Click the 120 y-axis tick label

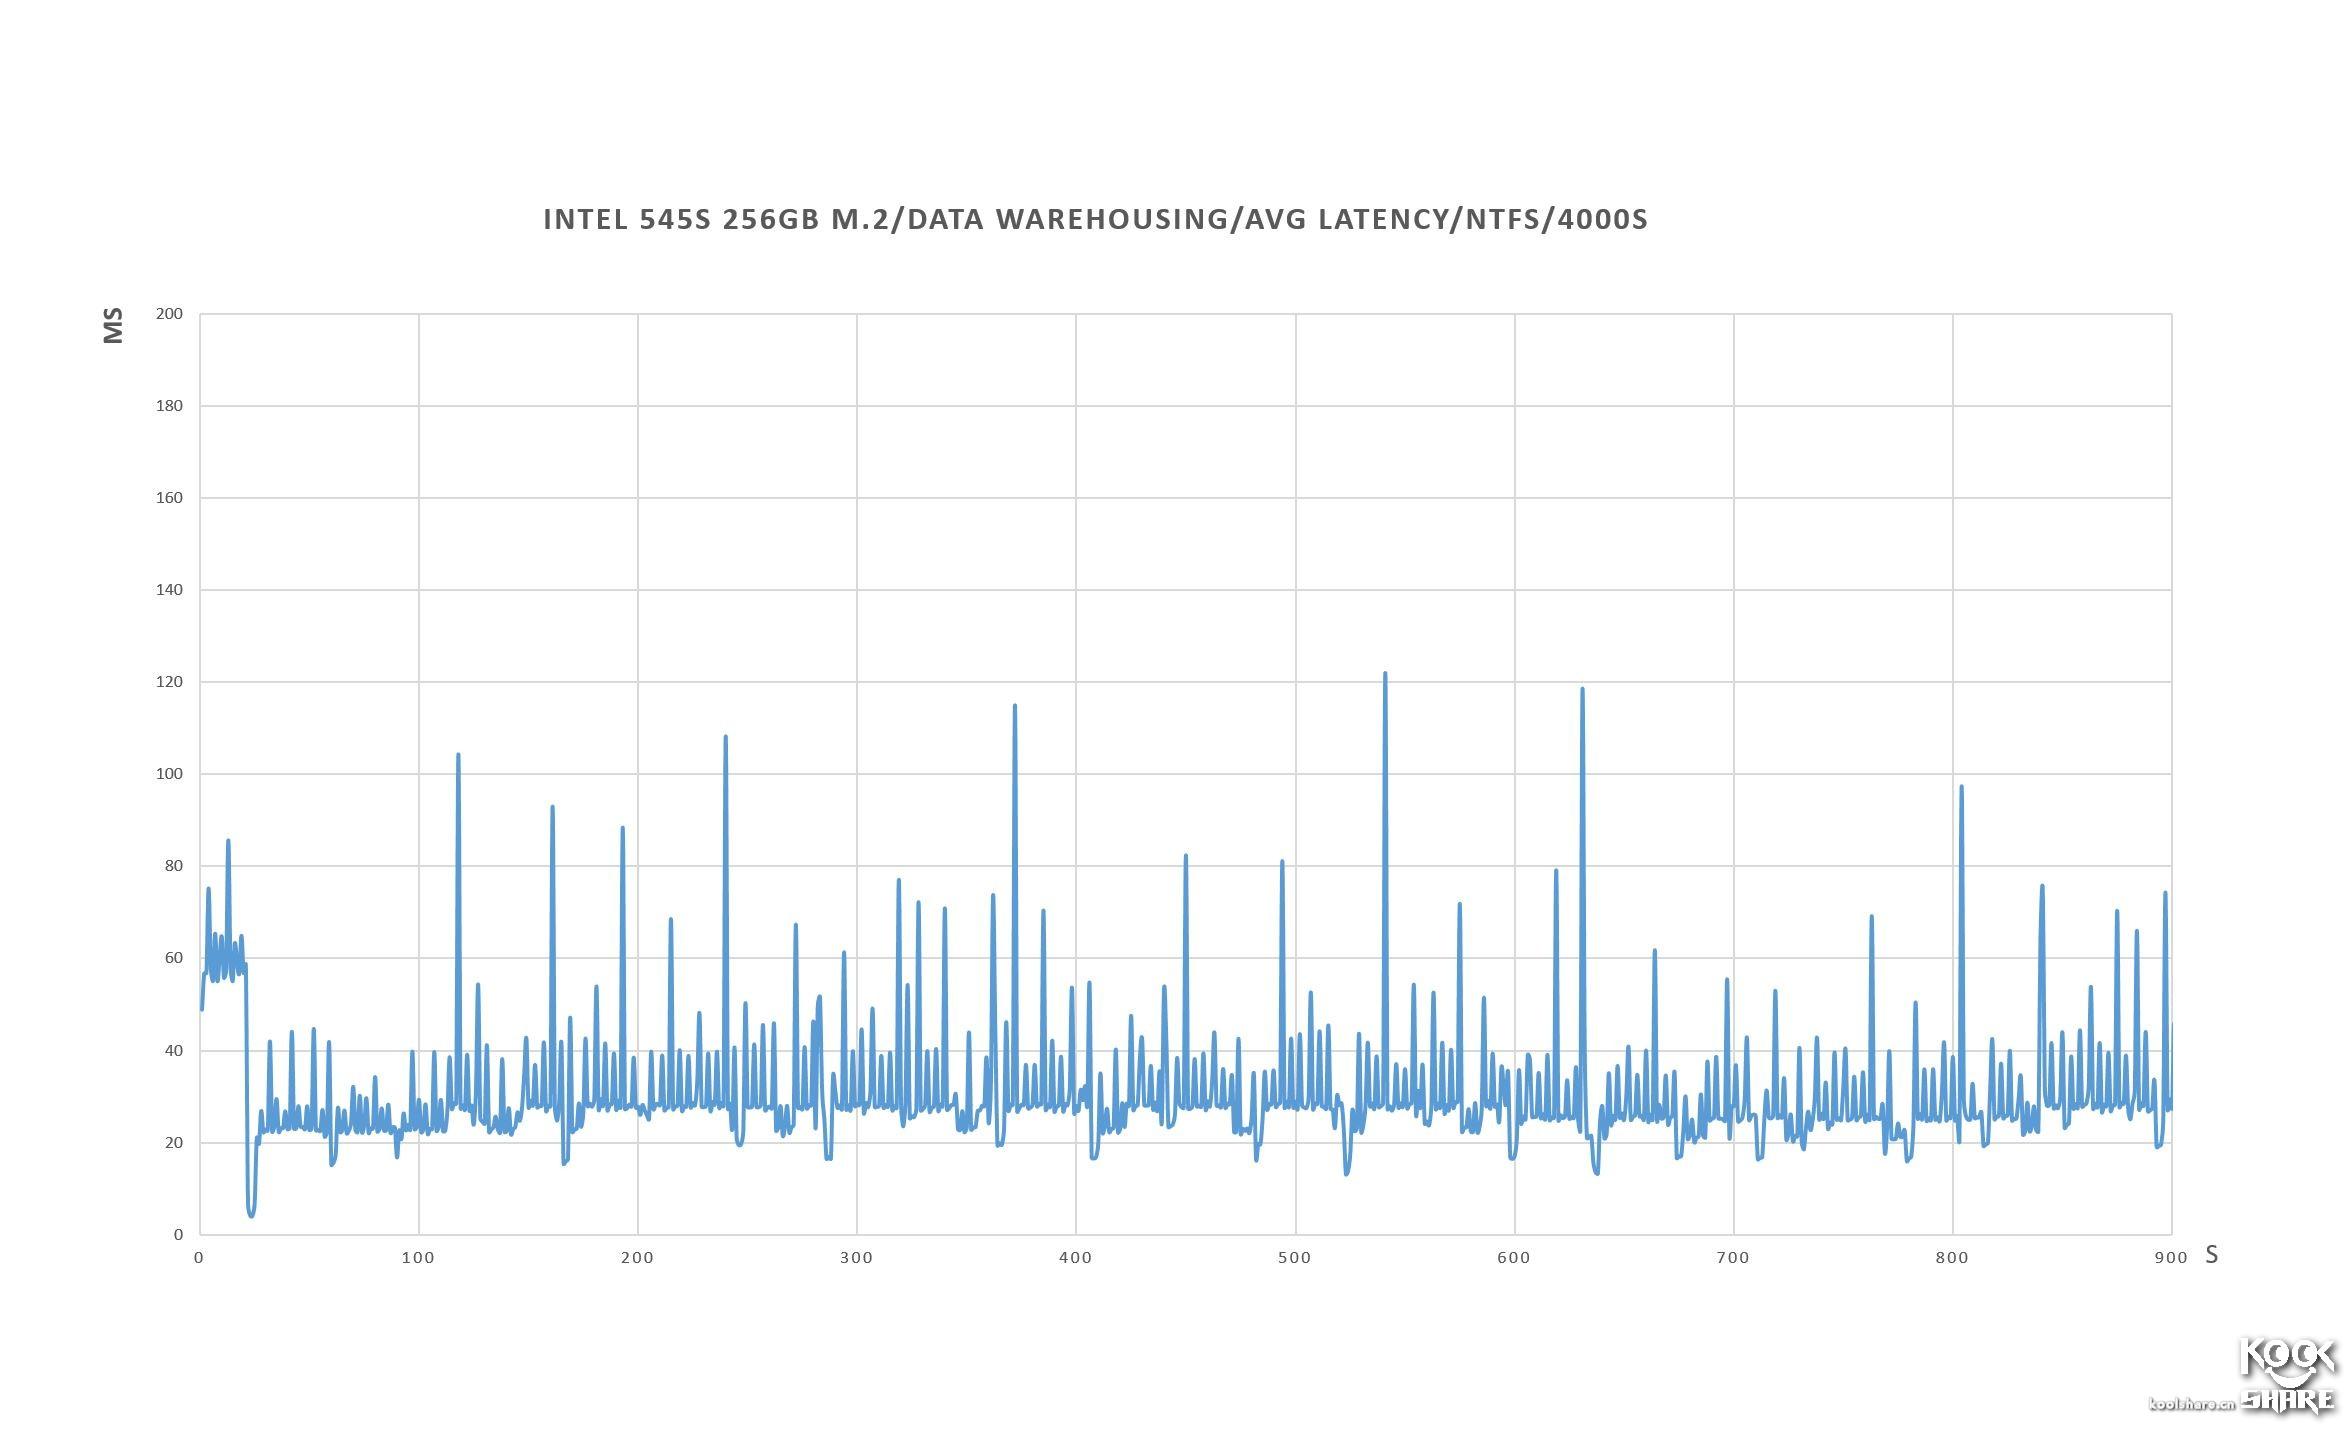169,682
